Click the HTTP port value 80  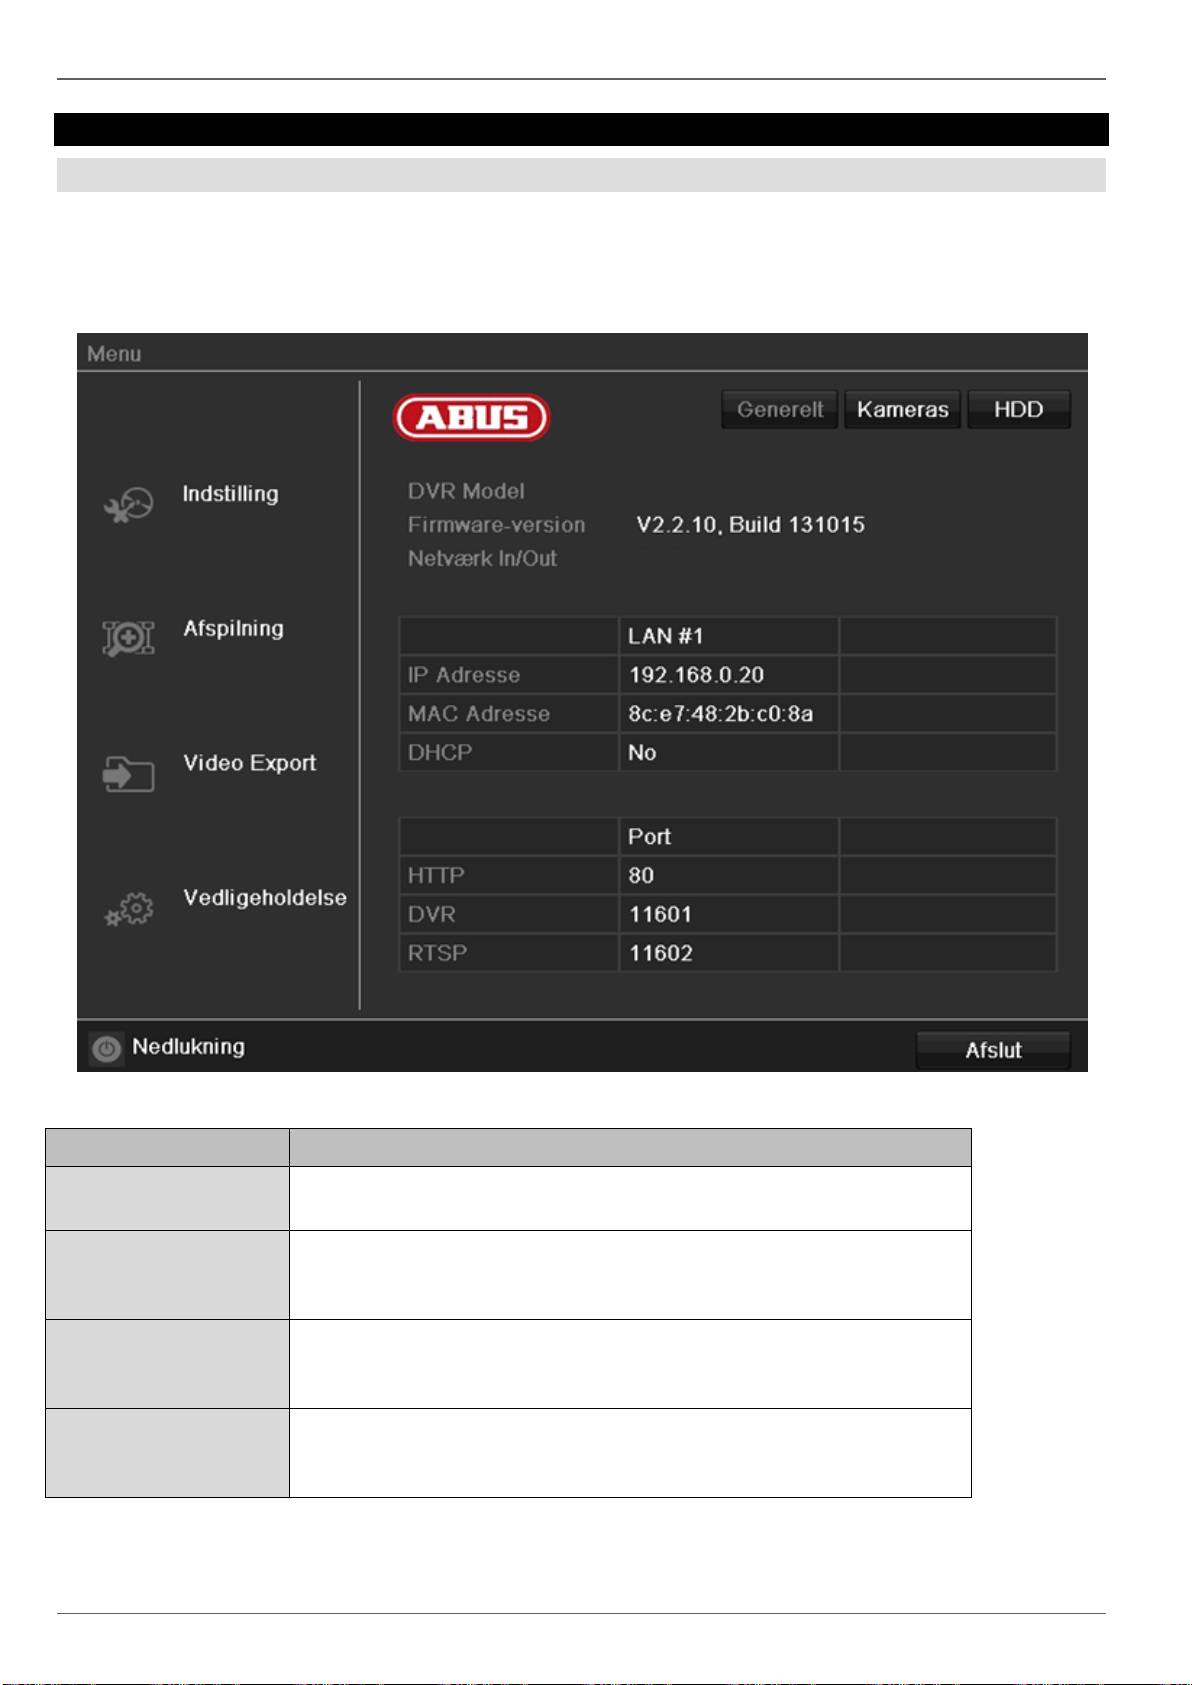pyautogui.click(x=641, y=876)
